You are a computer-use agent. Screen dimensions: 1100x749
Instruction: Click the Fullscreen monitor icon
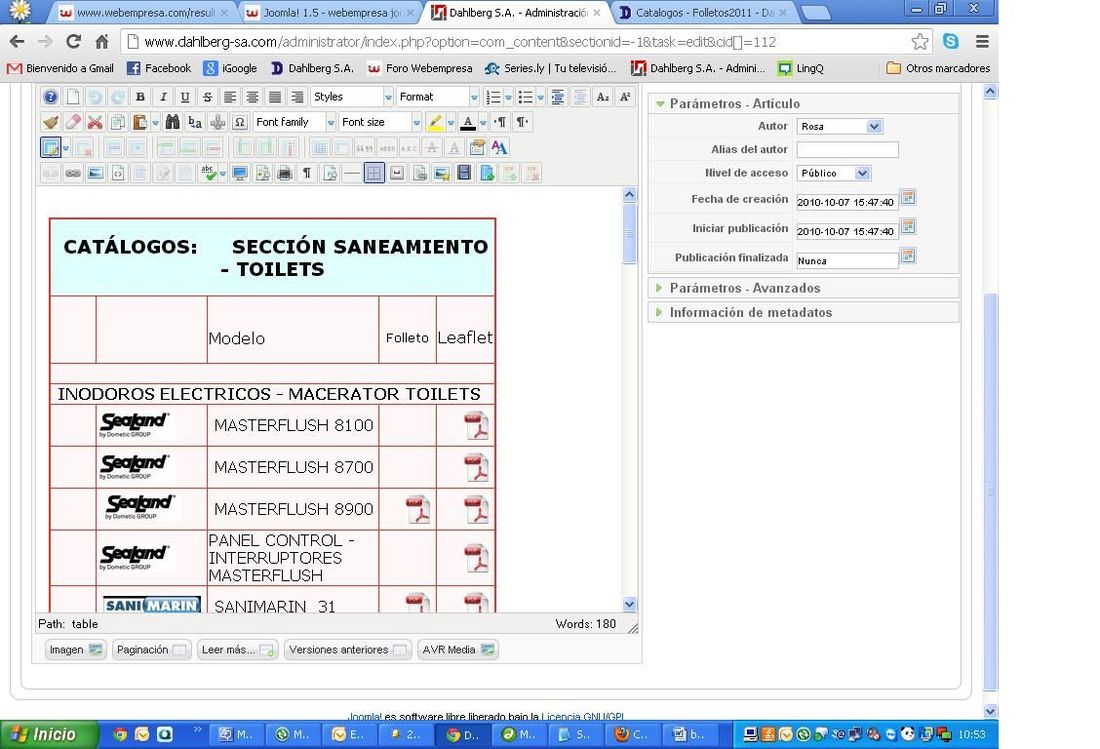[x=240, y=173]
